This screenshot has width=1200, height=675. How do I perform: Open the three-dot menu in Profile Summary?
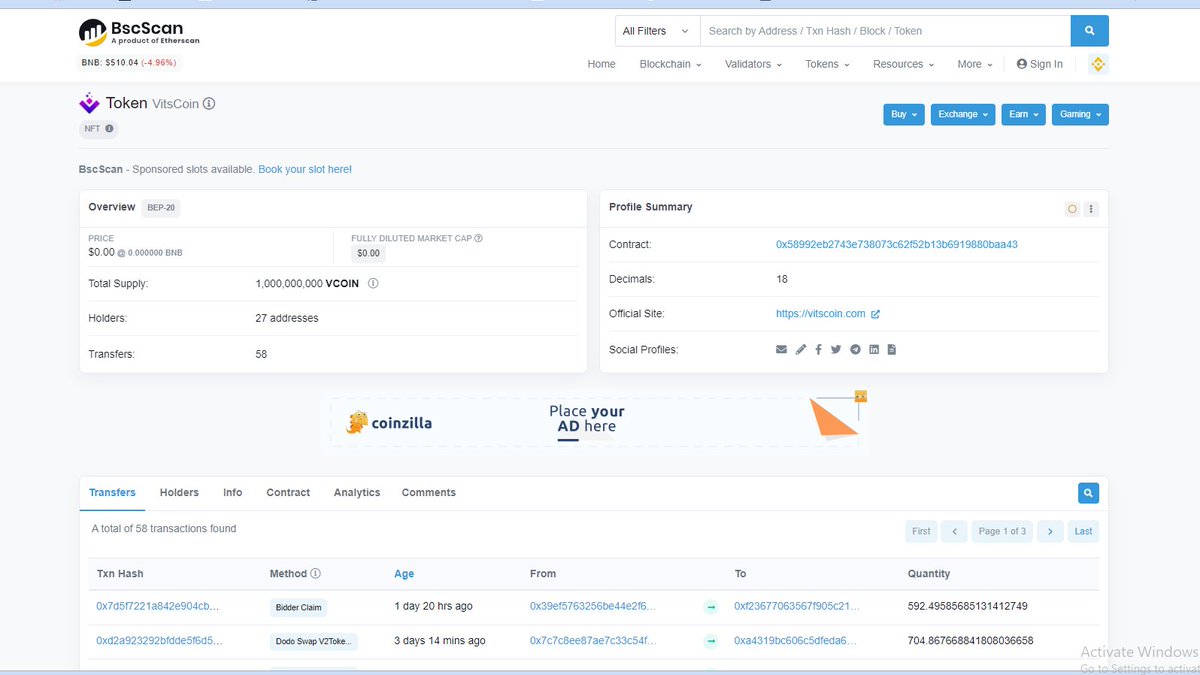1091,209
